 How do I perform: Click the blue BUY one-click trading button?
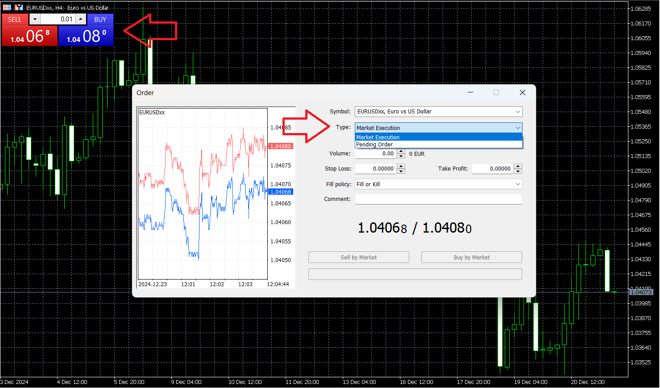[x=100, y=19]
